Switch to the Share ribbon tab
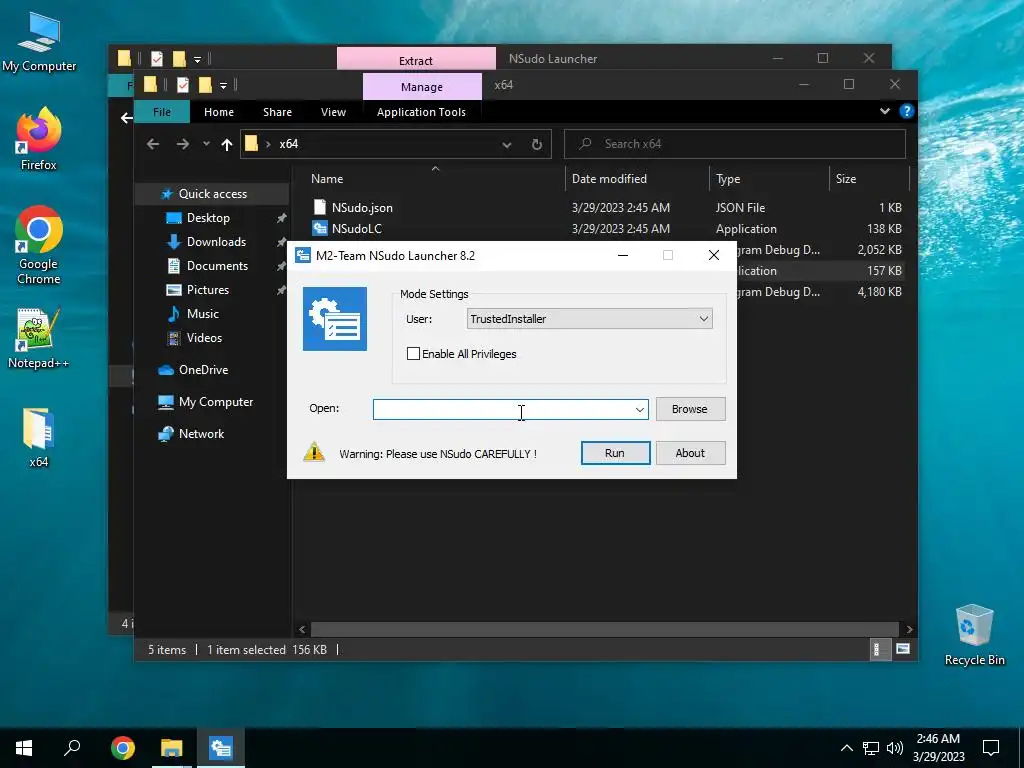Viewport: 1024px width, 768px height. click(x=277, y=112)
